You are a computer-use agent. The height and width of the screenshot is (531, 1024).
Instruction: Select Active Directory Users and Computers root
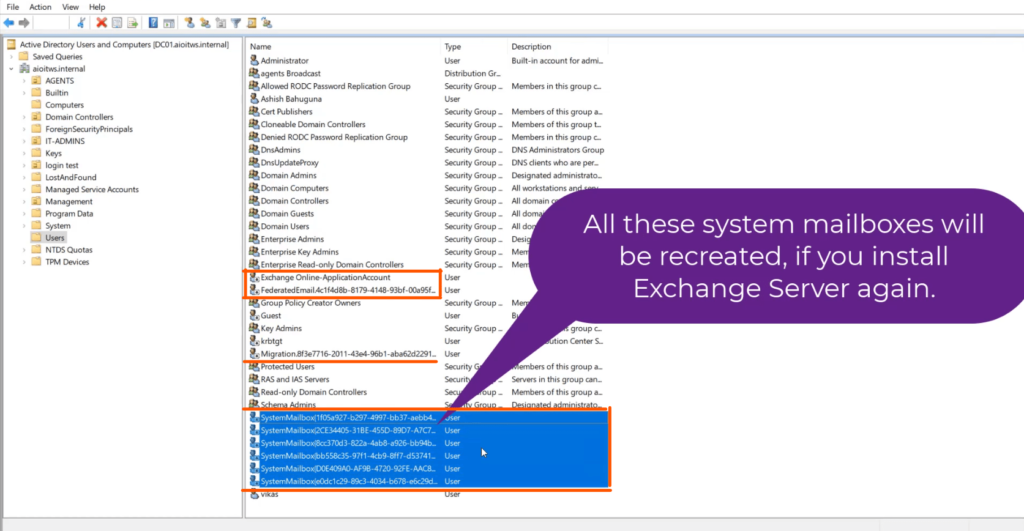(124, 44)
